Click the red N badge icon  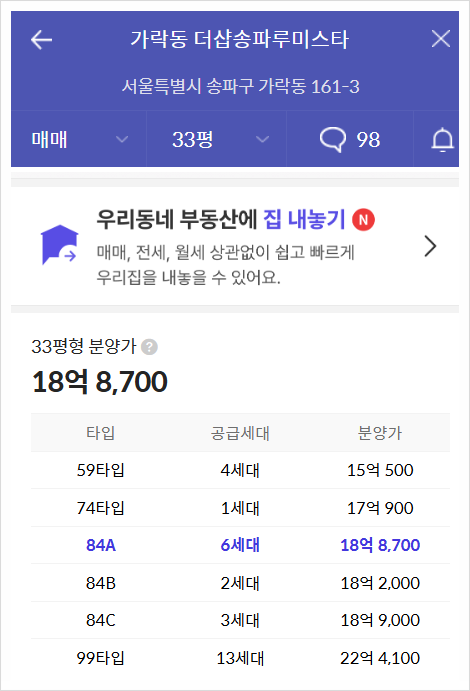[363, 219]
